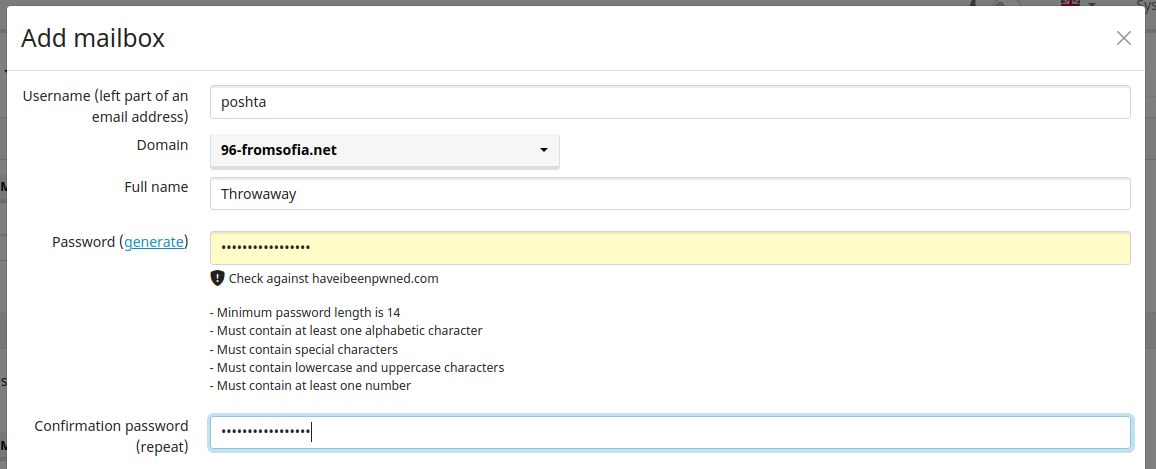The width and height of the screenshot is (1156, 469).
Task: Click the Username field label
Action: (105, 106)
